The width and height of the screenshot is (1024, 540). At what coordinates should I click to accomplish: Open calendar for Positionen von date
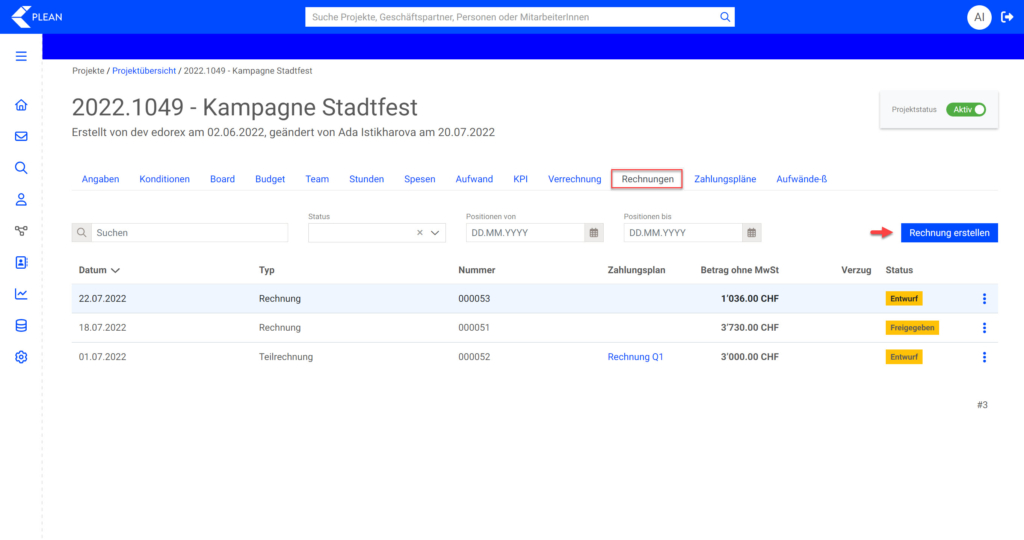click(x=594, y=233)
